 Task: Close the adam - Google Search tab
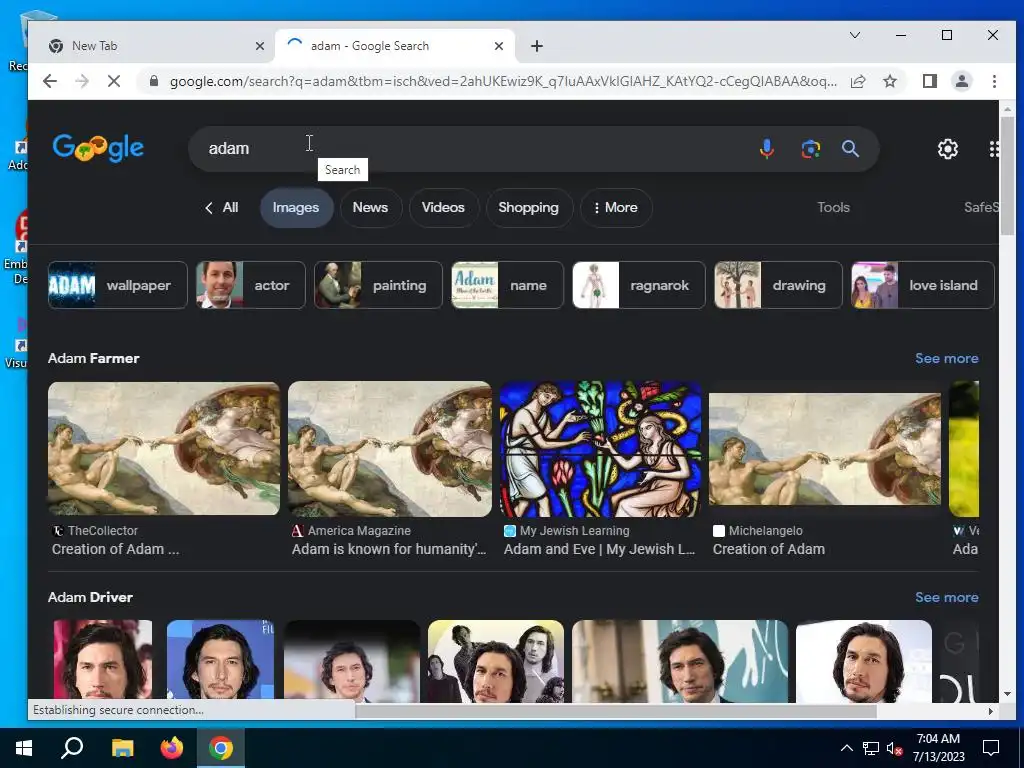499,46
